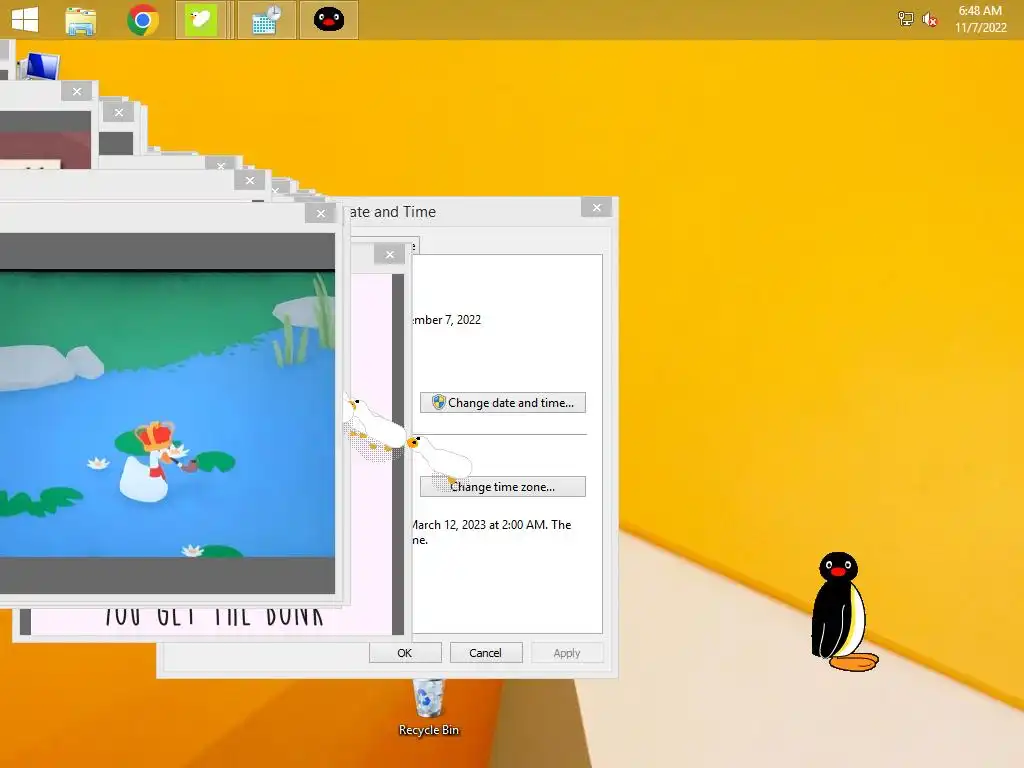Select the Desktop Goose taskbar icon
1024x768 pixels.
pos(200,20)
